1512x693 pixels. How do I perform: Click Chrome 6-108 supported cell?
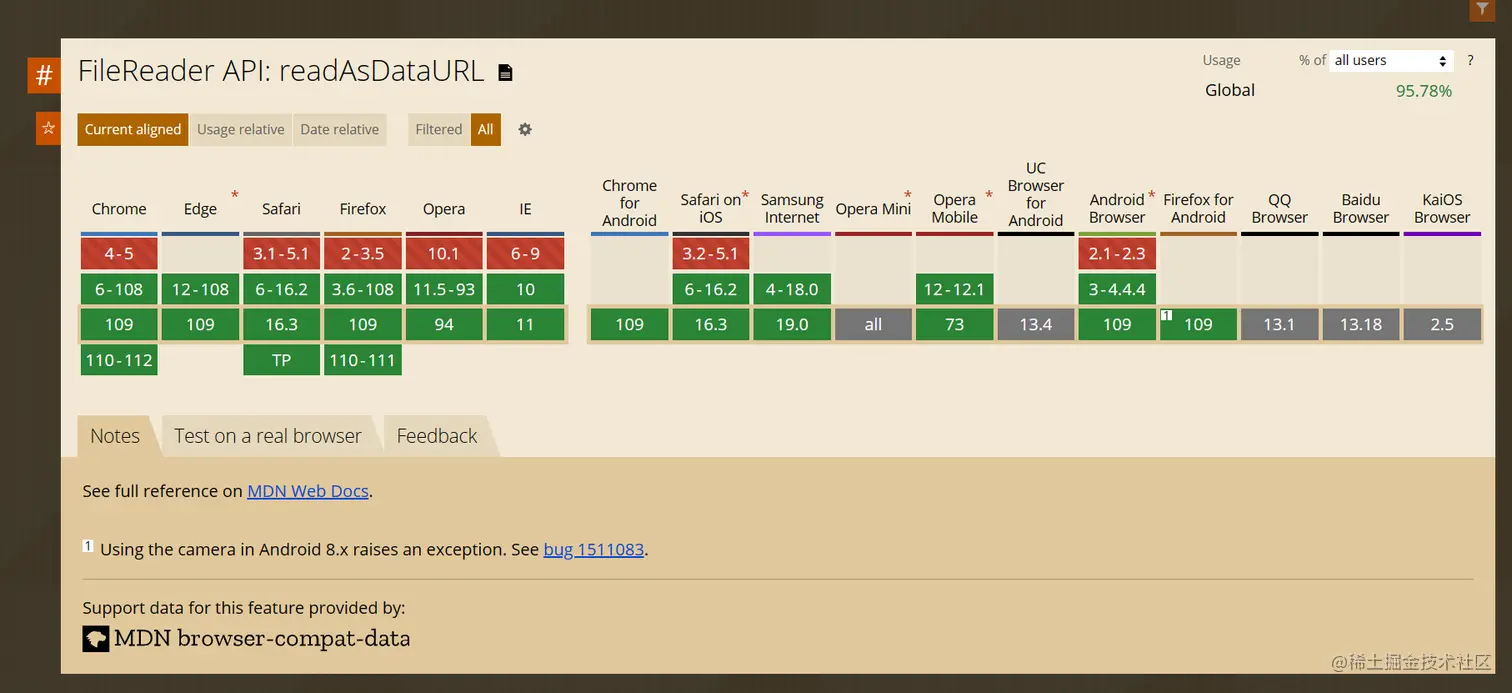coord(119,289)
